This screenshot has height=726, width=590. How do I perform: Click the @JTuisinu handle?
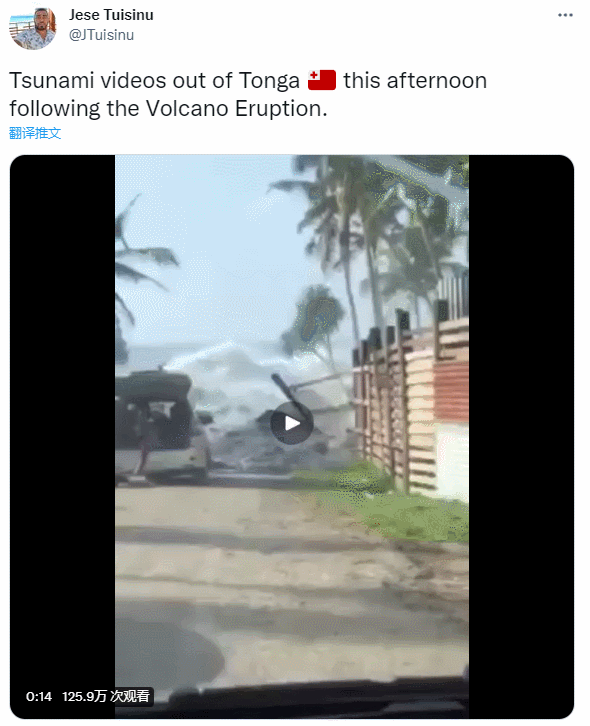point(101,35)
